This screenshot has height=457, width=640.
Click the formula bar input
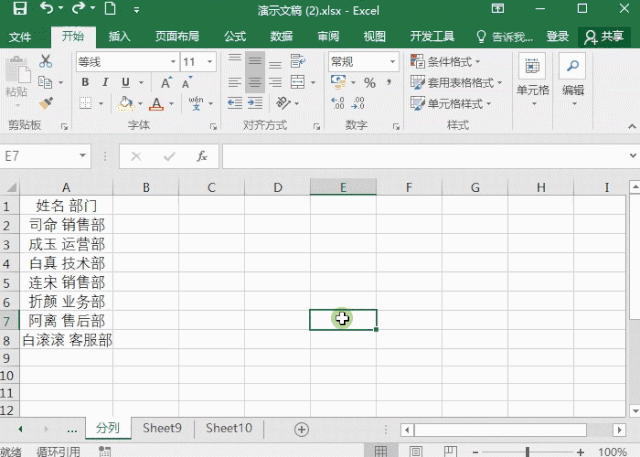pos(424,156)
